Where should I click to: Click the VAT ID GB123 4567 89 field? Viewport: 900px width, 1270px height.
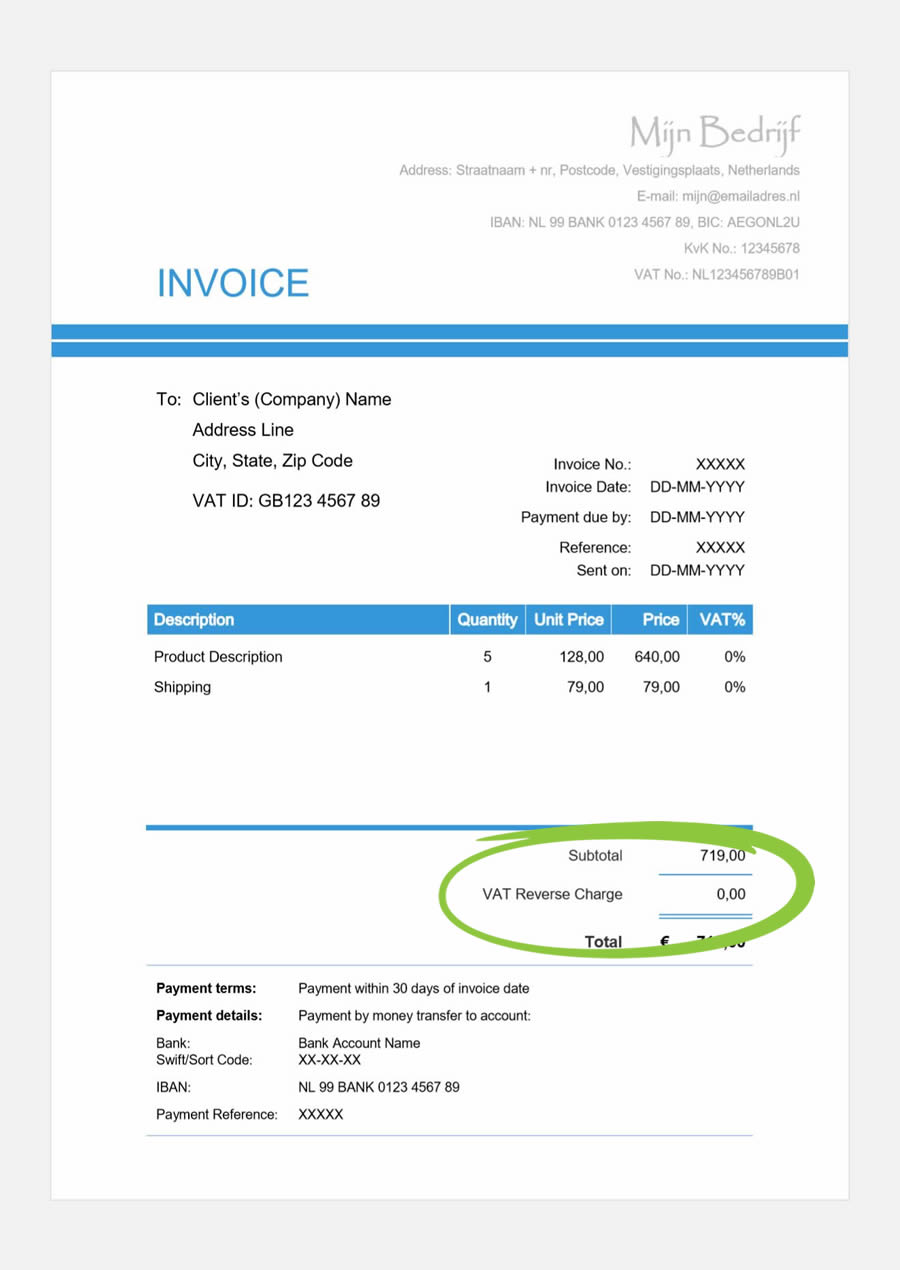tap(286, 501)
